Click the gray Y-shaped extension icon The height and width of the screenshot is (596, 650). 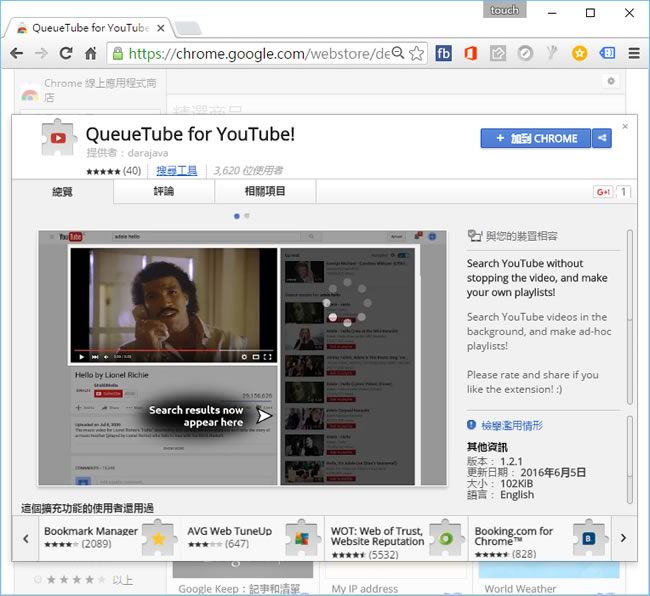click(552, 53)
